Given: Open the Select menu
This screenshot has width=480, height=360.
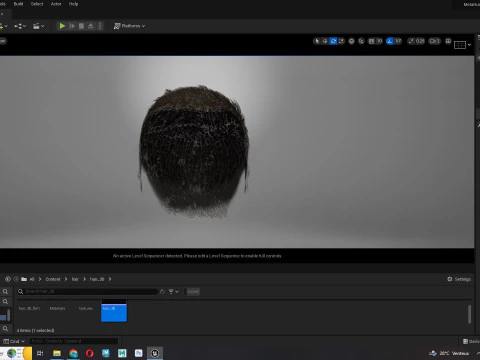Looking at the screenshot, I should (37, 4).
